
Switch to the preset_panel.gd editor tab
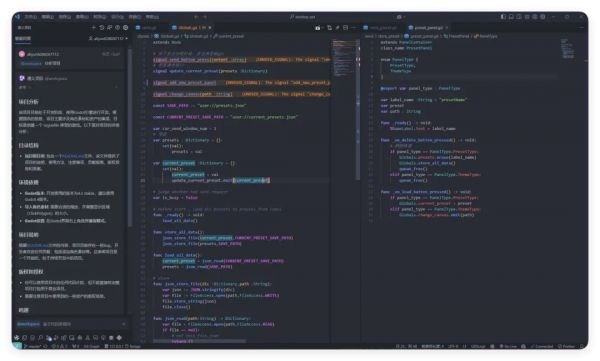428,28
